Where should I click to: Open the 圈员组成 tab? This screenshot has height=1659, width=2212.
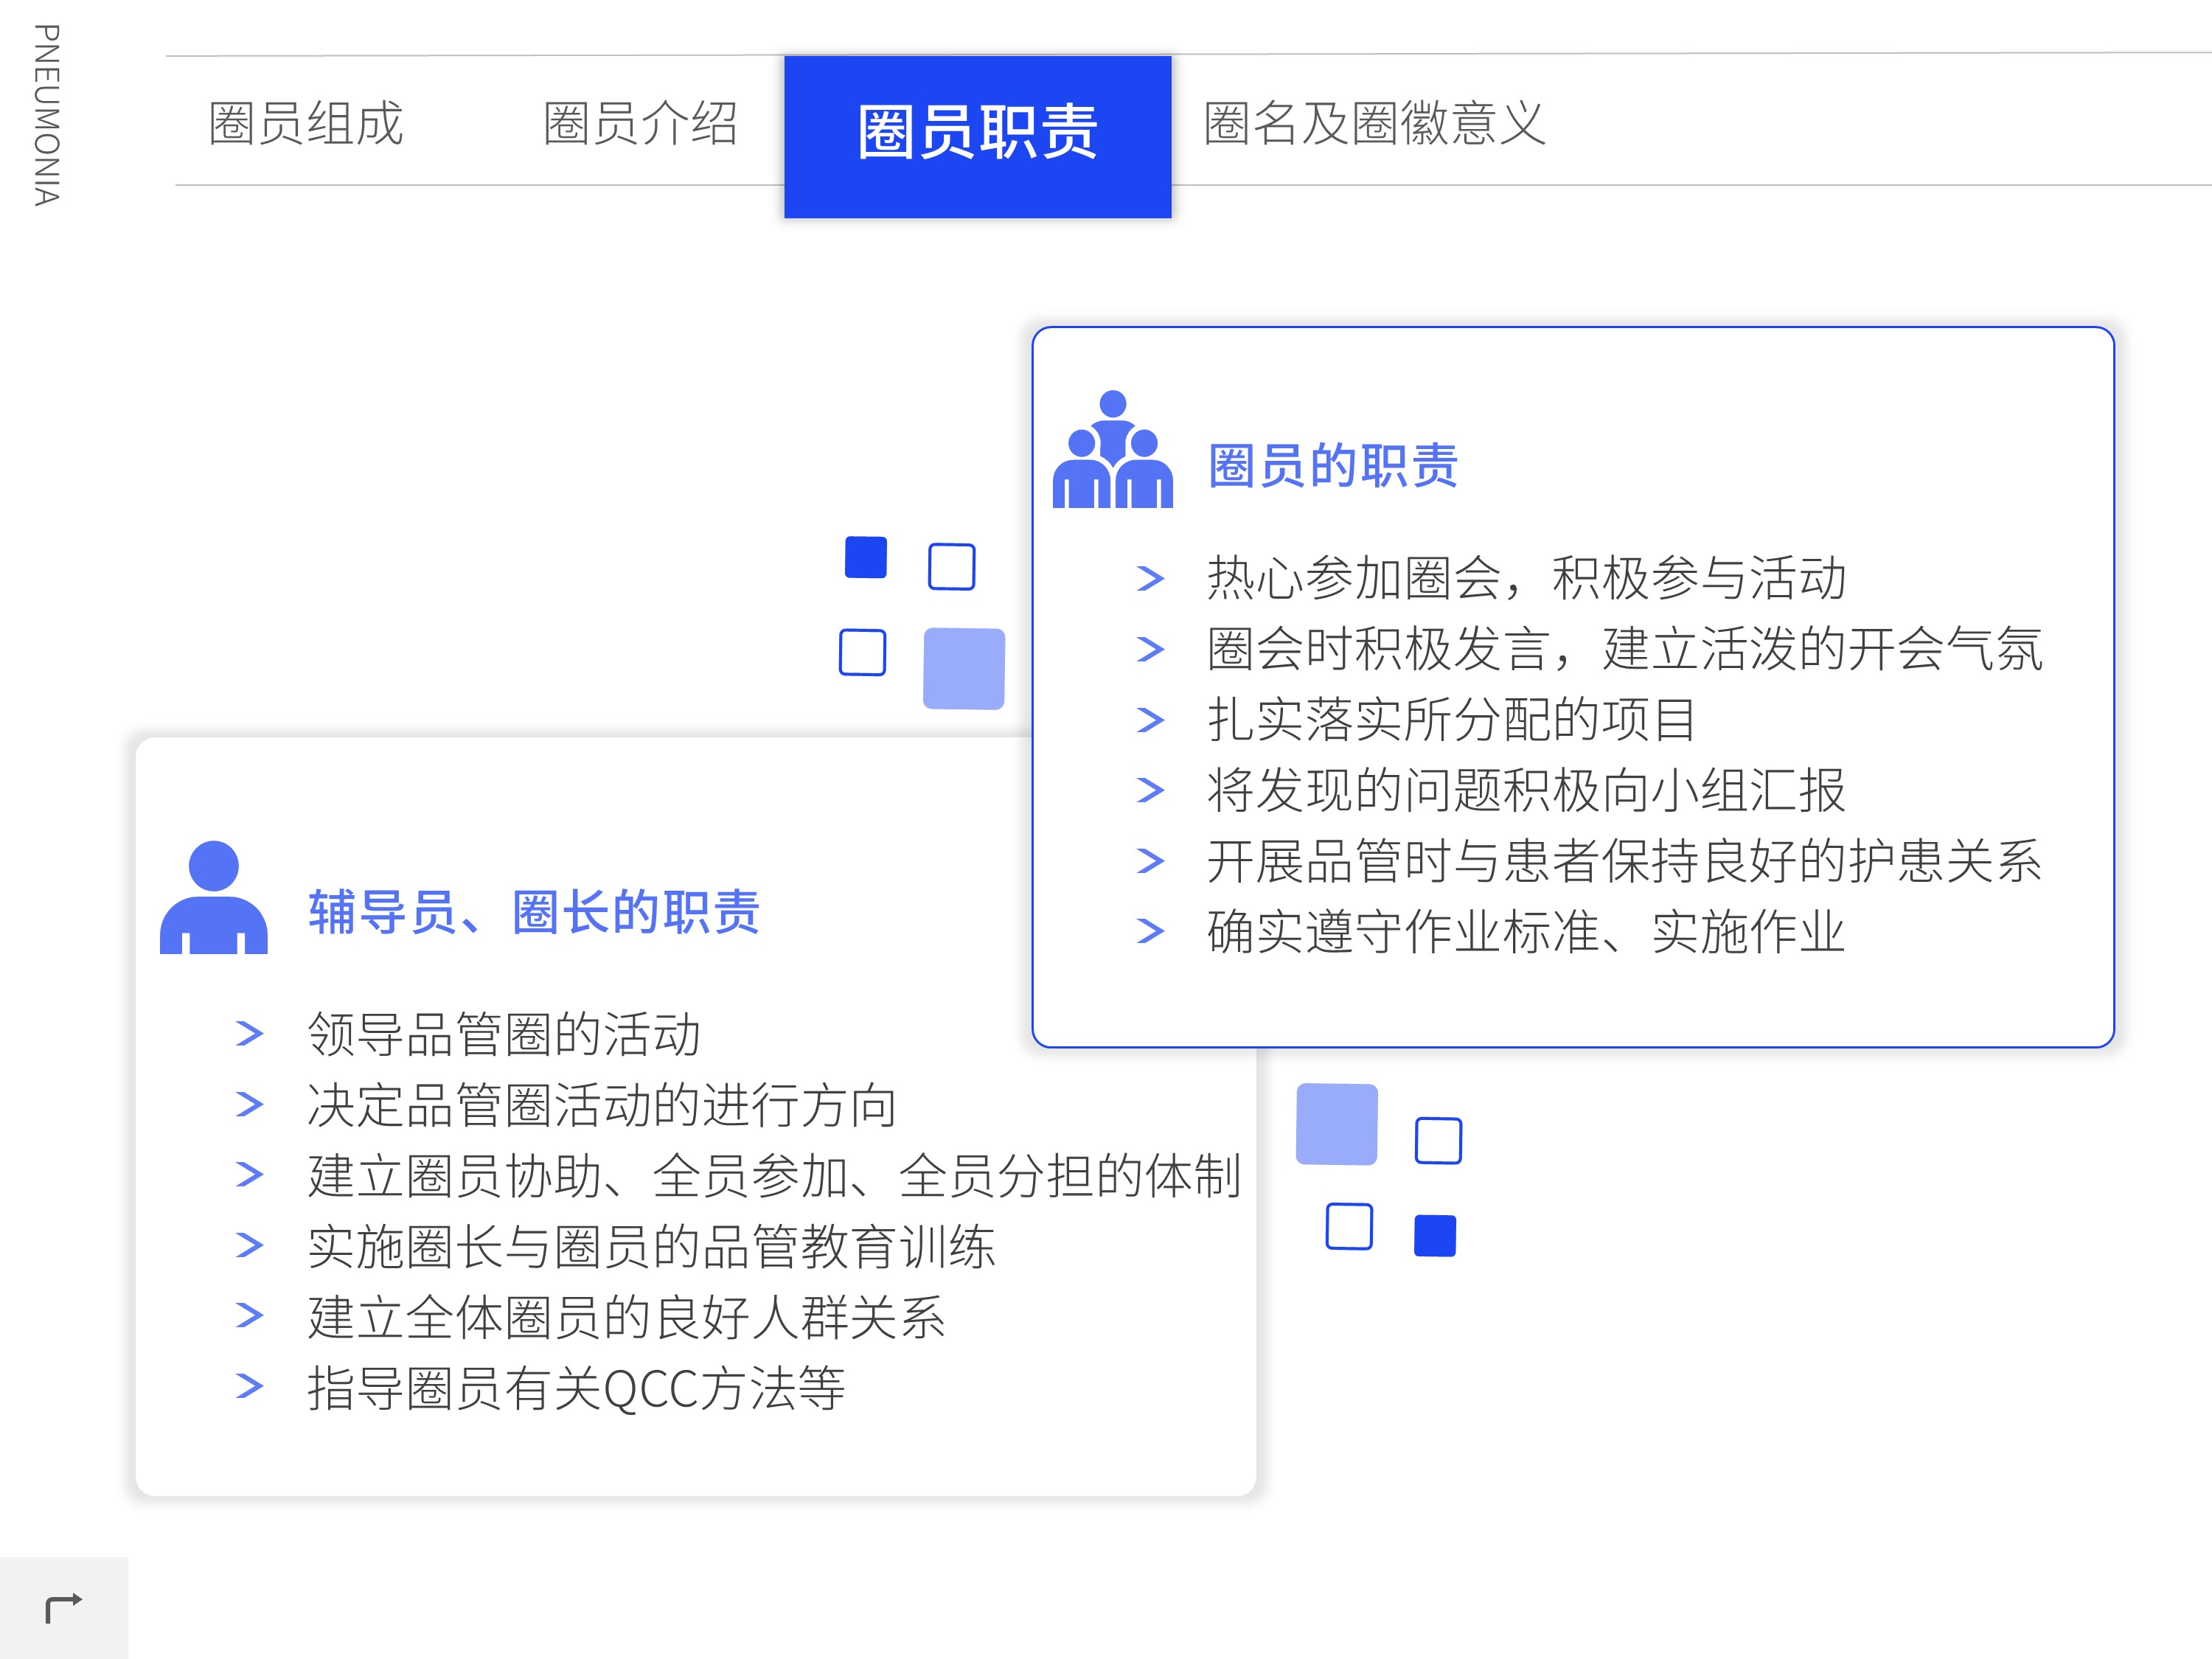click(305, 124)
